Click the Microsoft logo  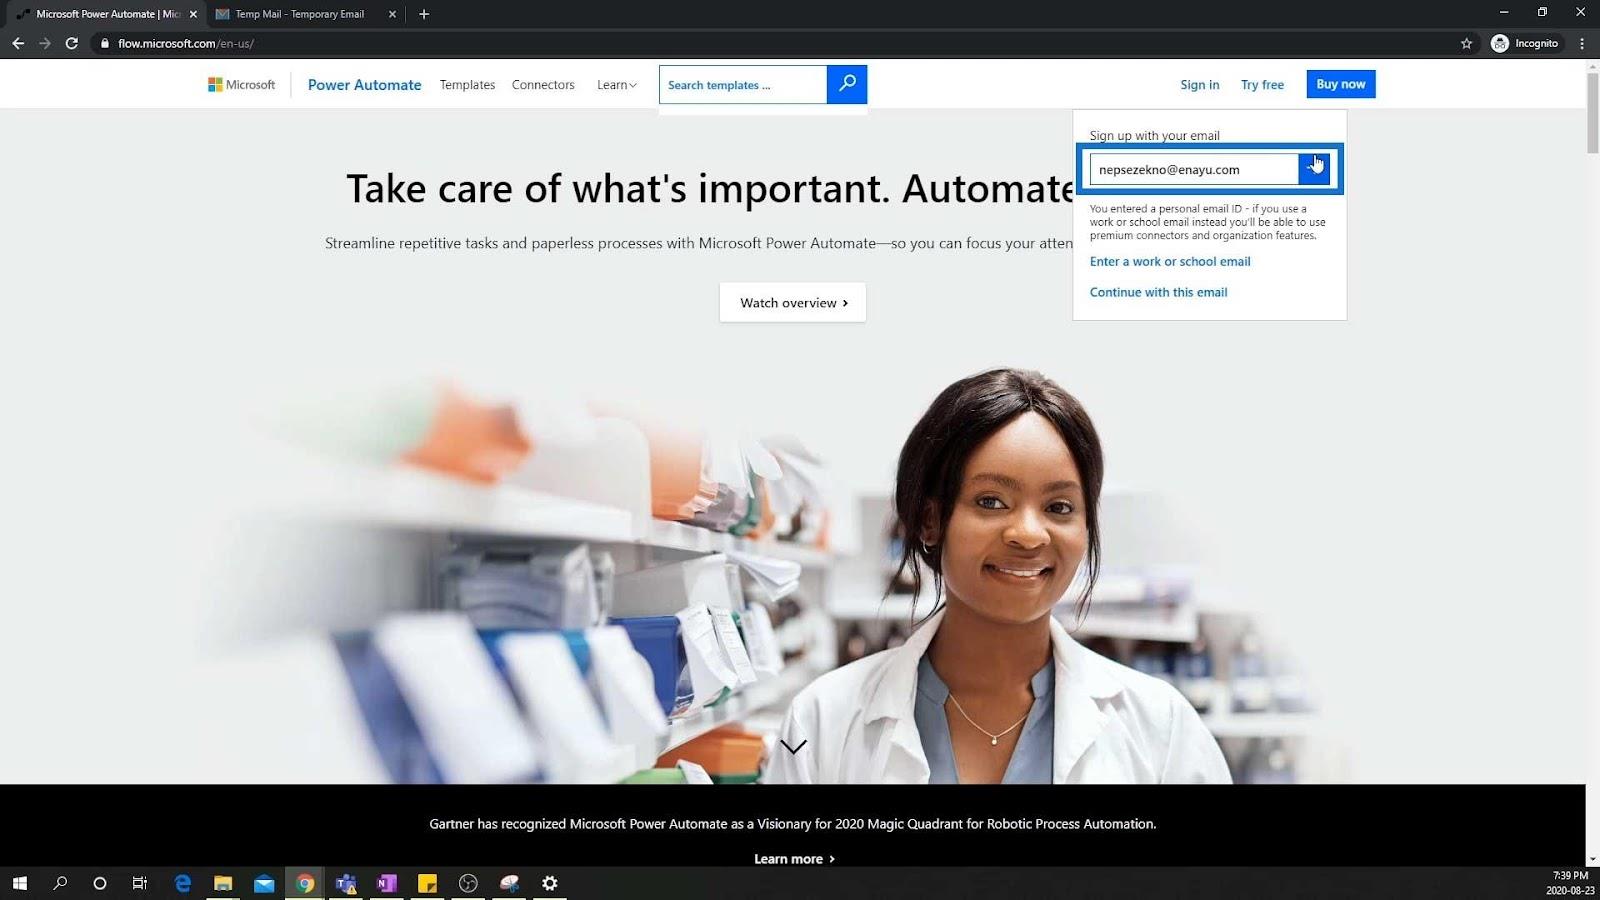(241, 85)
